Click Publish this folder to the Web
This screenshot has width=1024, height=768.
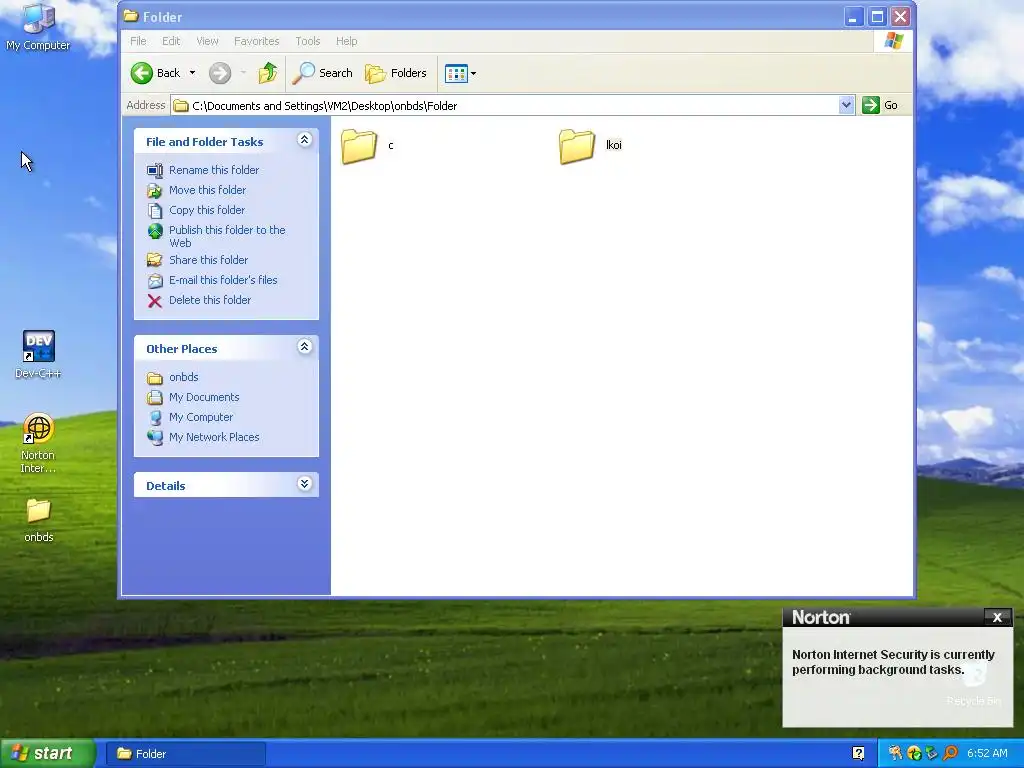227,236
